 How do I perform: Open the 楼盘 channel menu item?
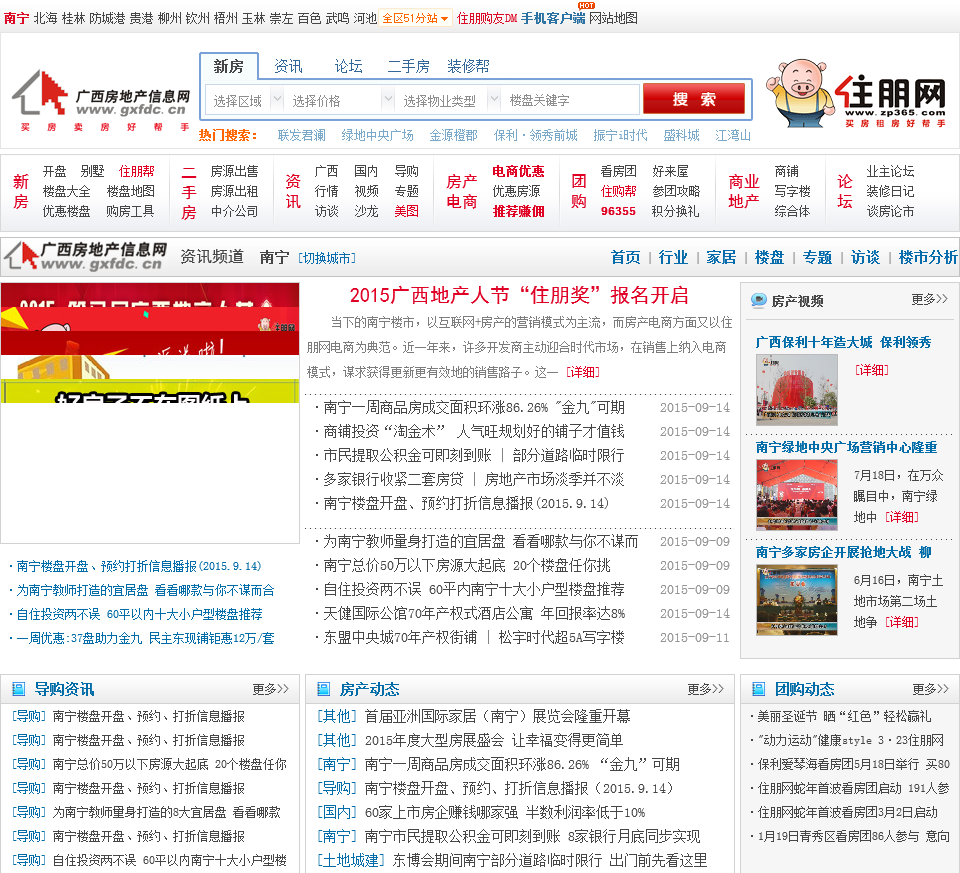pyautogui.click(x=769, y=257)
